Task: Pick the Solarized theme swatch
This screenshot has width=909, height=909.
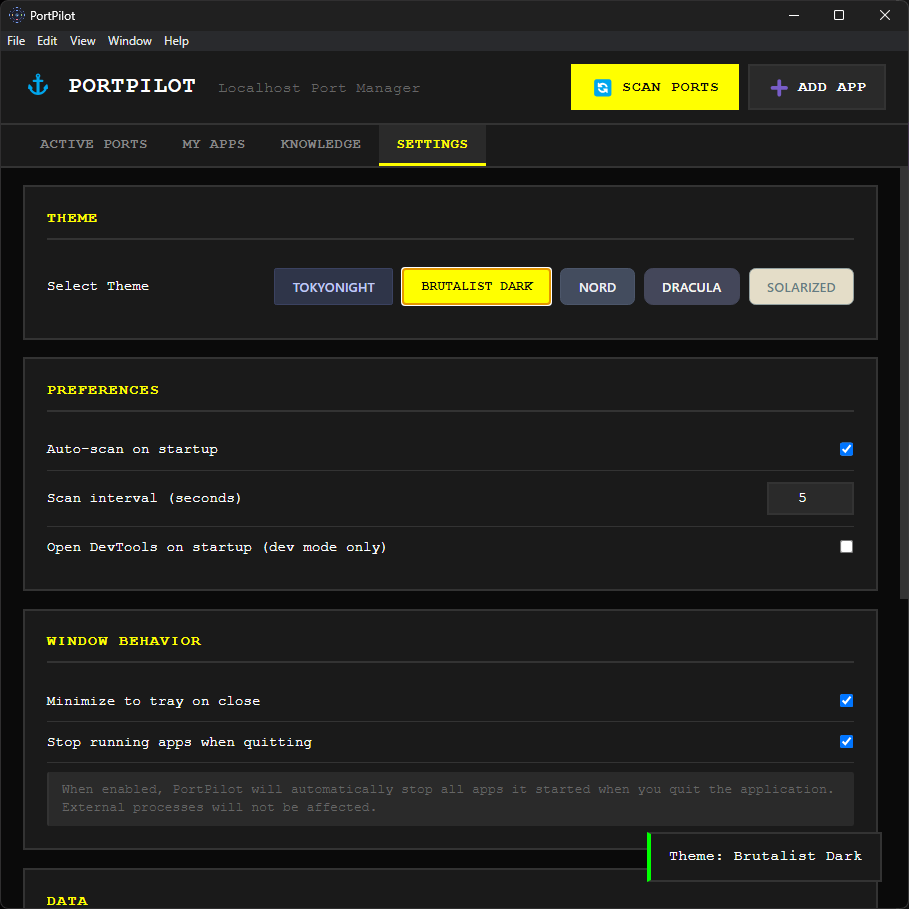Action: [x=801, y=287]
